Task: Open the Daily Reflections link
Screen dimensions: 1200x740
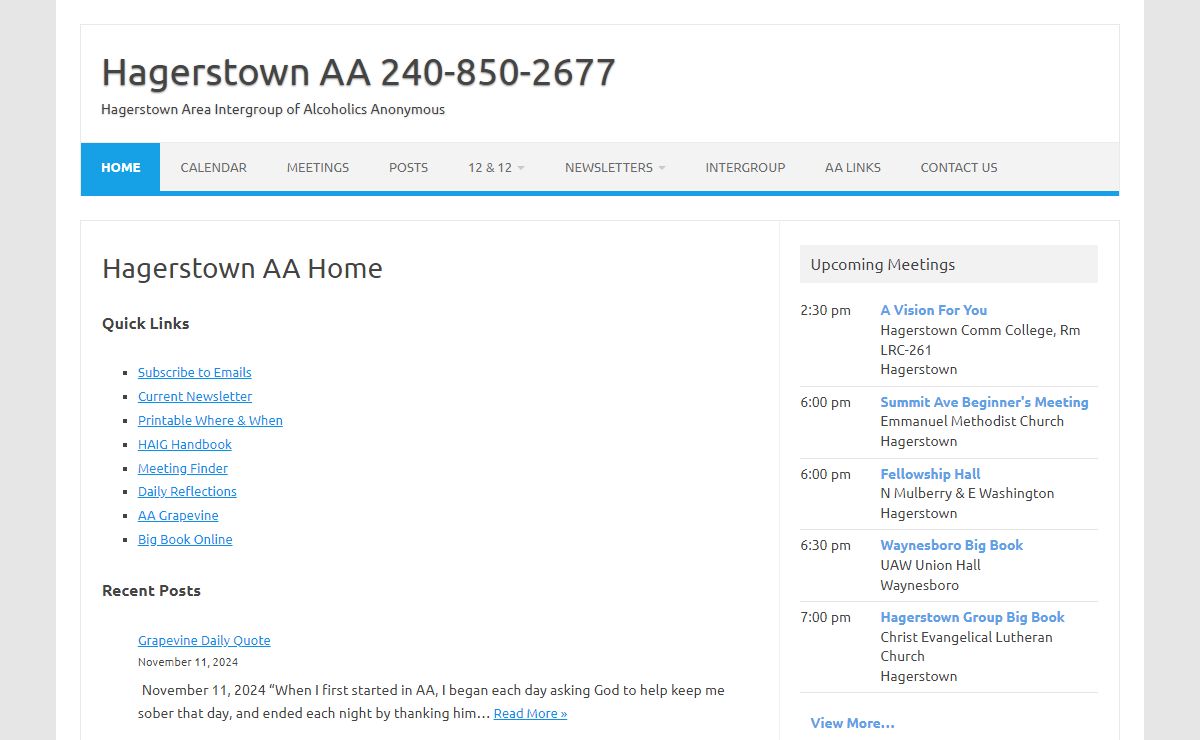Action: click(187, 491)
